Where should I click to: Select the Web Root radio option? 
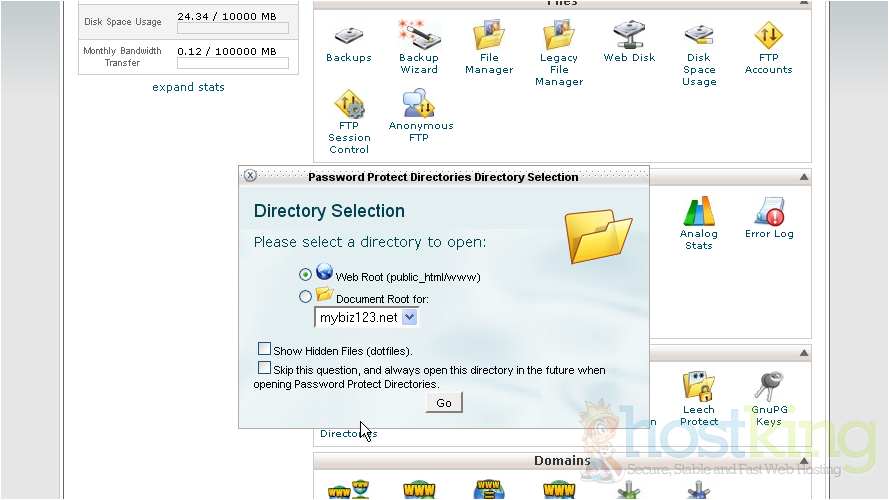click(x=305, y=275)
